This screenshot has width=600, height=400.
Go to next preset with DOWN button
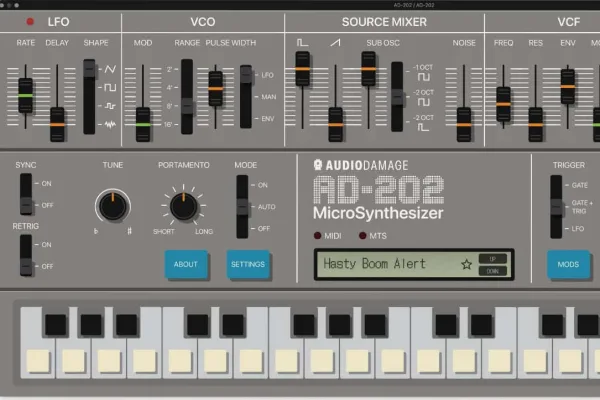pyautogui.click(x=492, y=271)
